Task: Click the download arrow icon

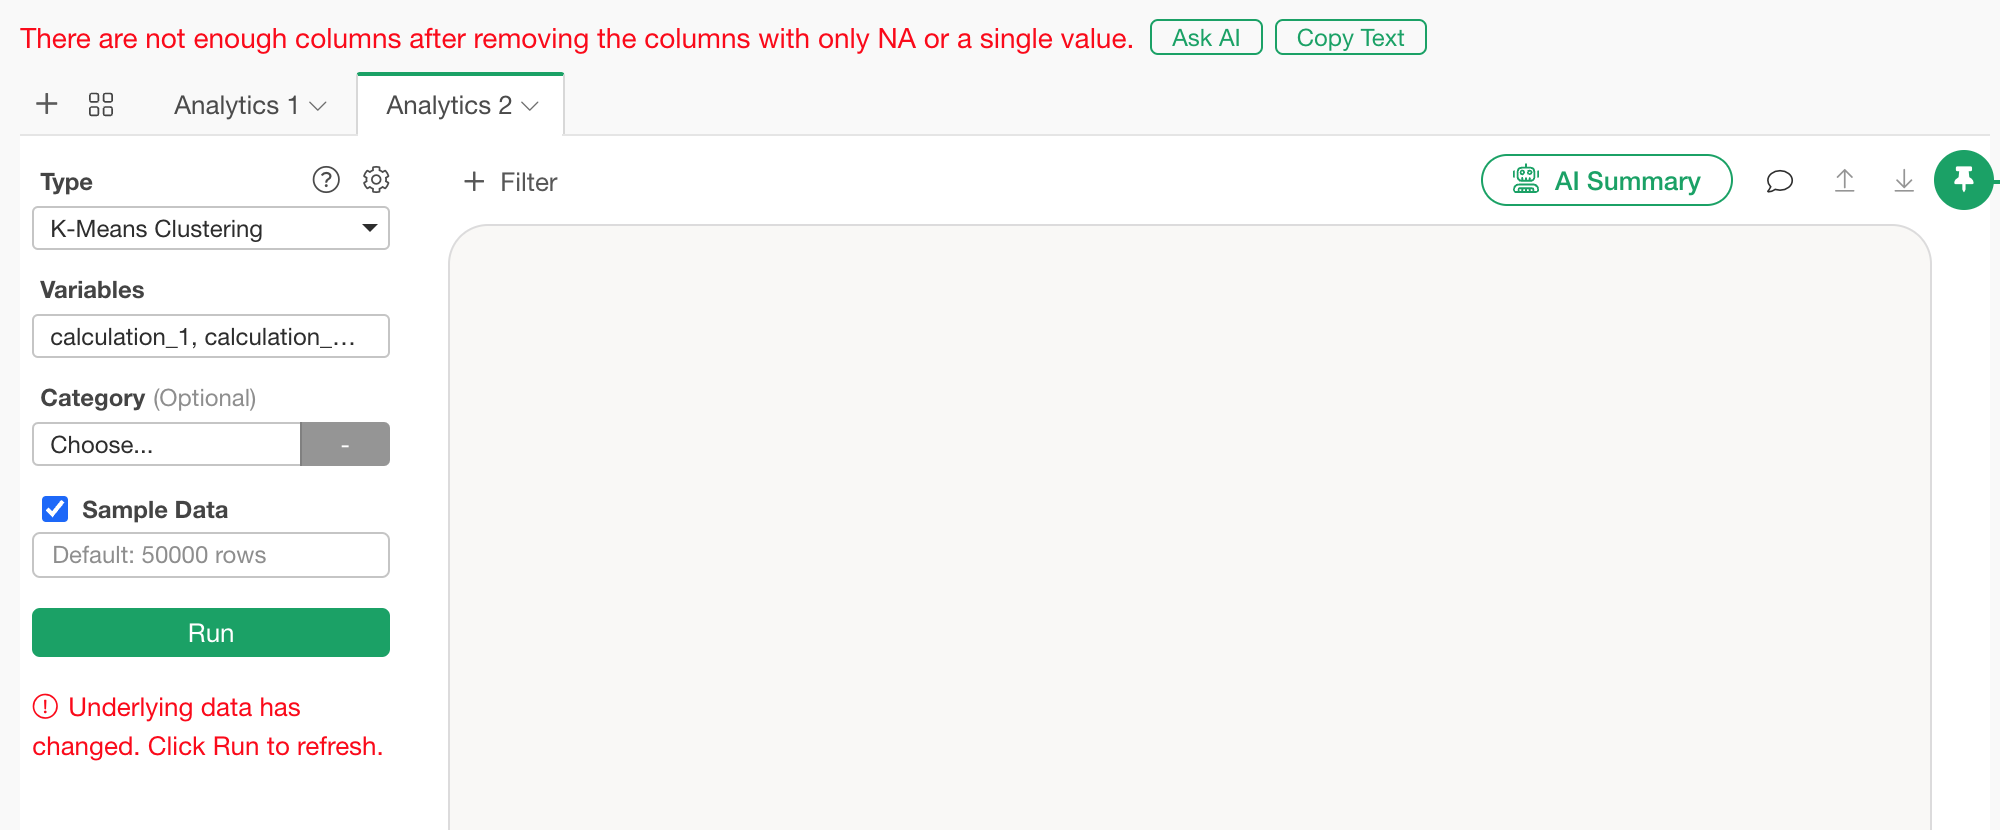Action: [x=1904, y=181]
